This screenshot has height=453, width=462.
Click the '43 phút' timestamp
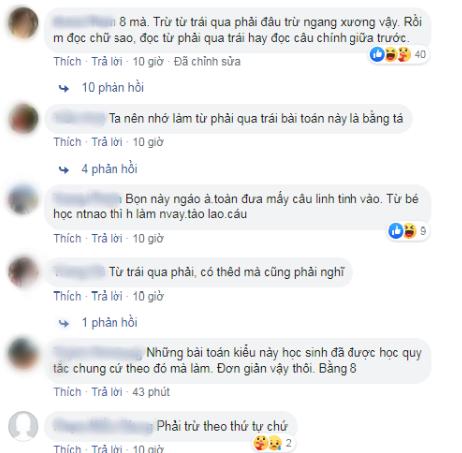point(151,392)
